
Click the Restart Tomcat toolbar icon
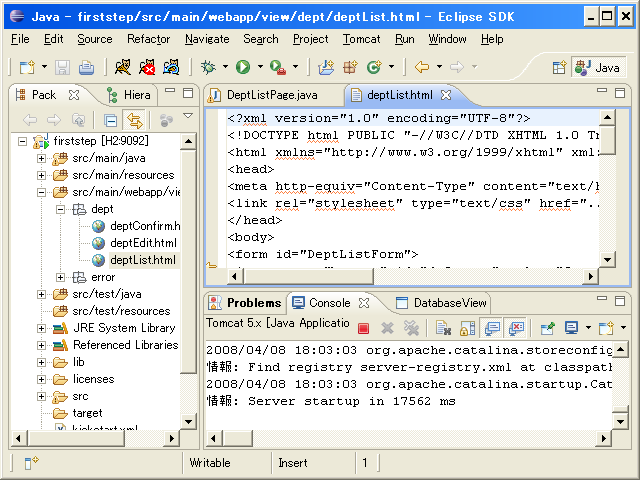pos(172,67)
